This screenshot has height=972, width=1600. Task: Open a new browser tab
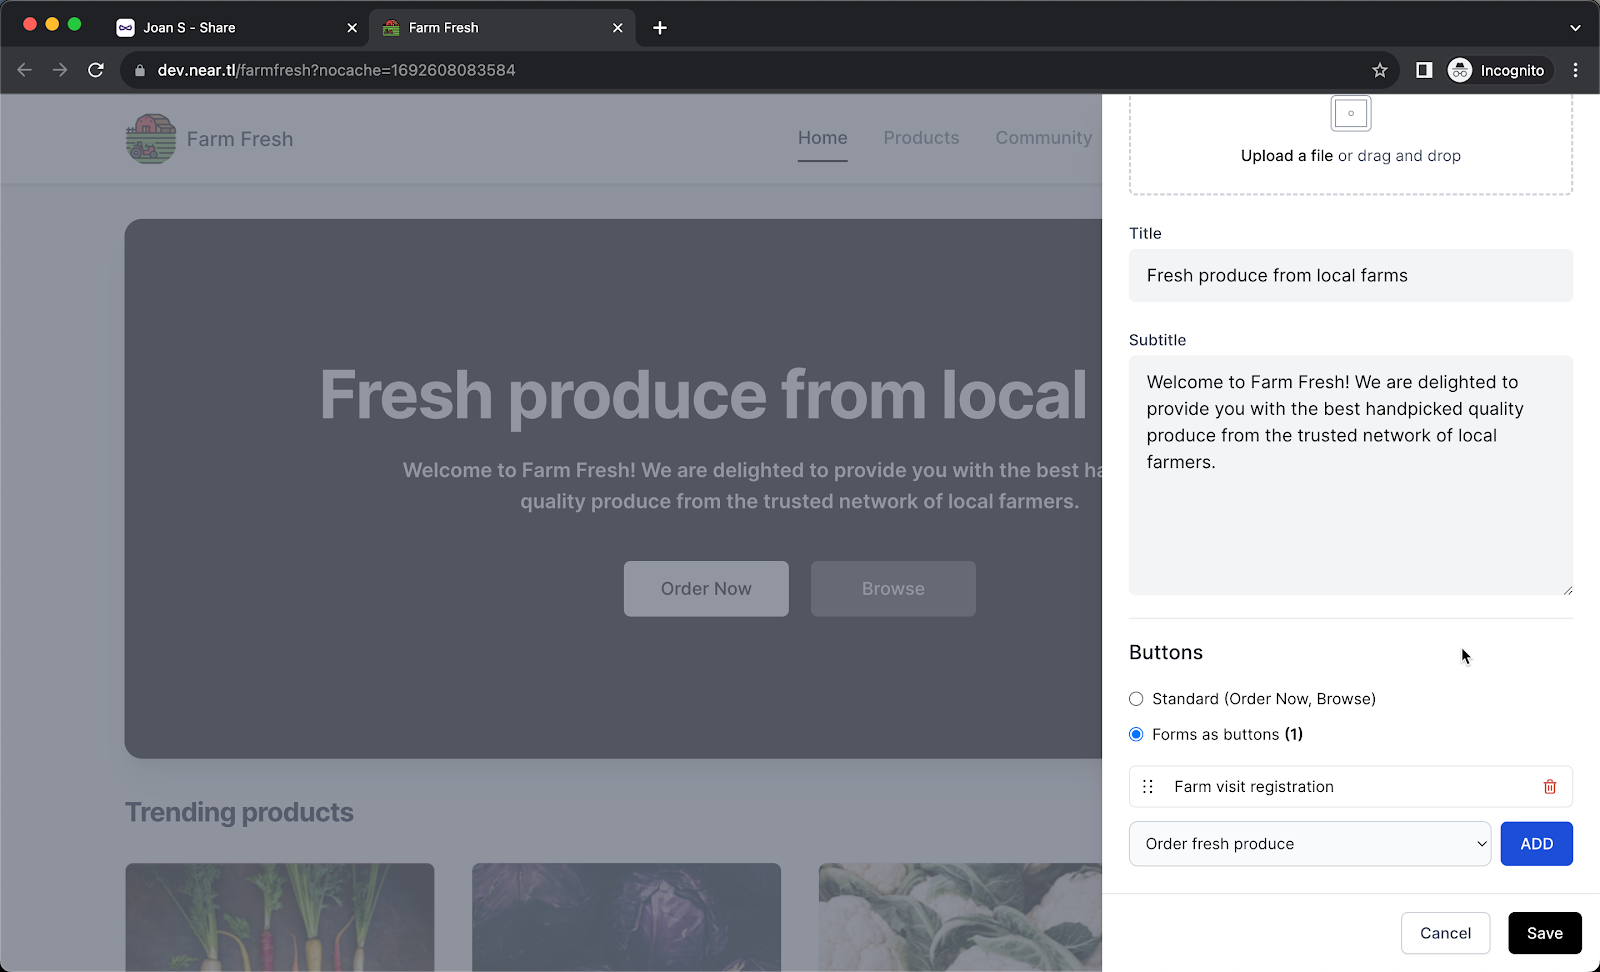point(660,28)
